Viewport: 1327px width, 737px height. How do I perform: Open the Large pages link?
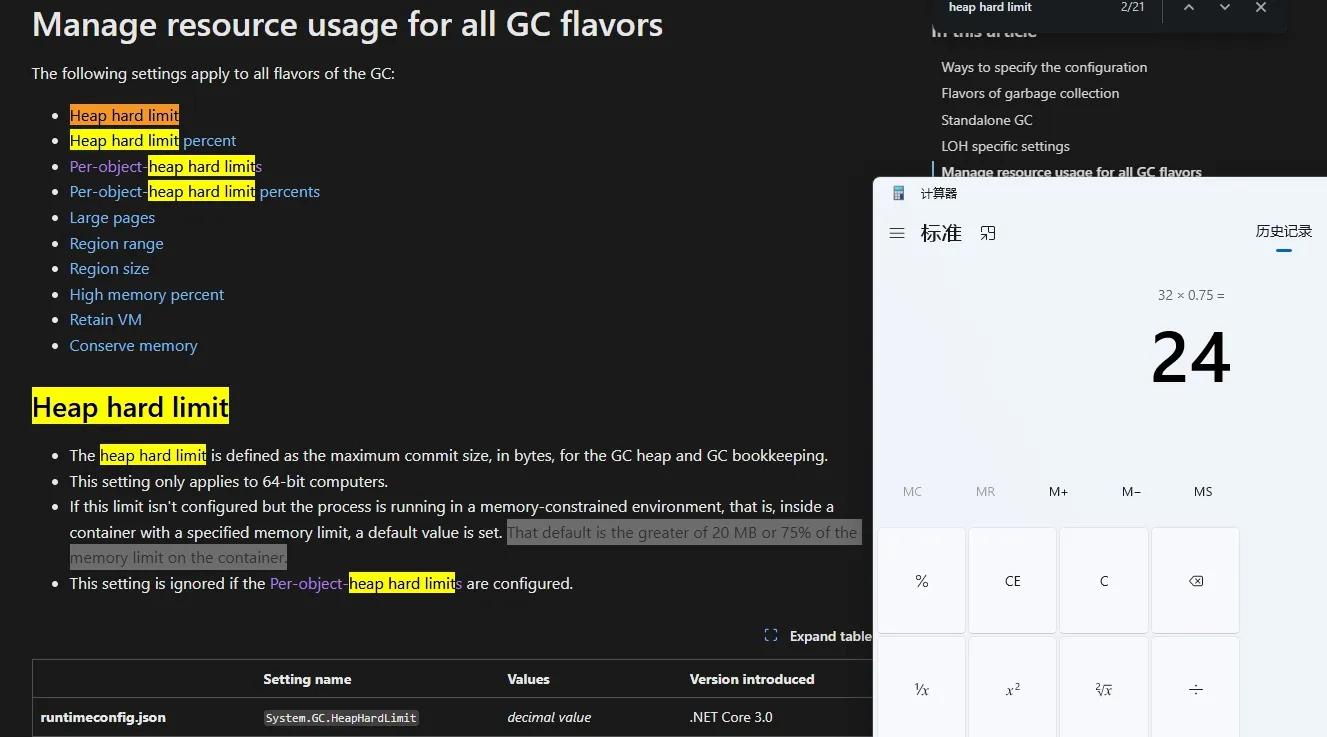point(112,218)
